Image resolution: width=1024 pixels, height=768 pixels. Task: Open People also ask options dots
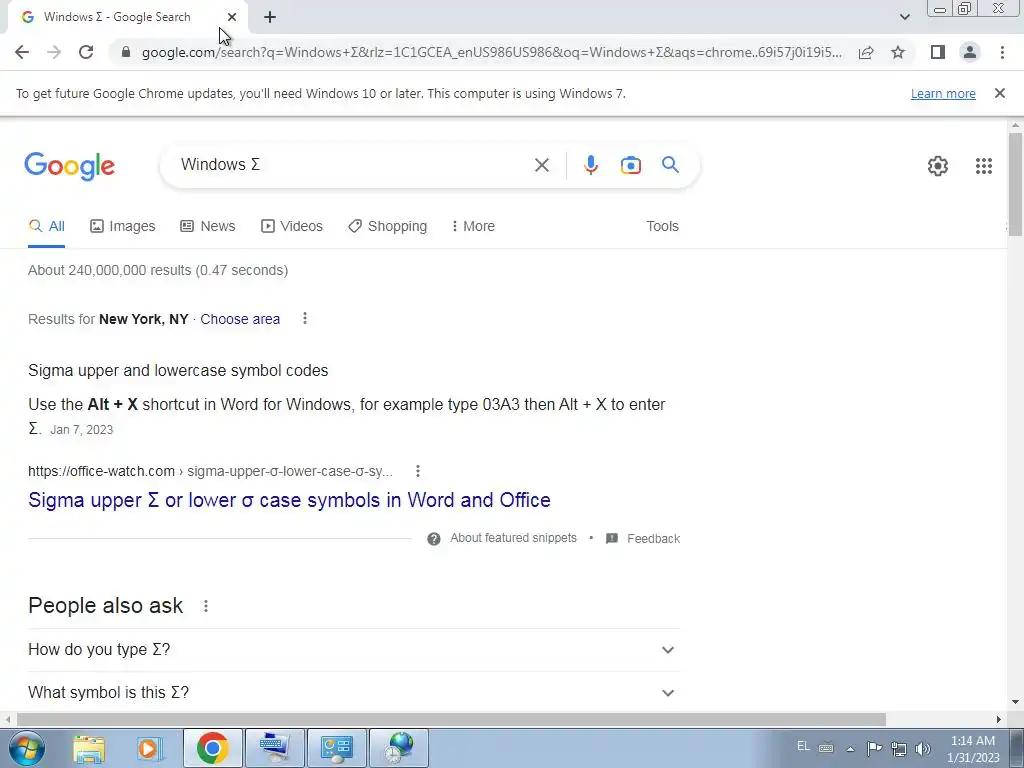(x=206, y=606)
